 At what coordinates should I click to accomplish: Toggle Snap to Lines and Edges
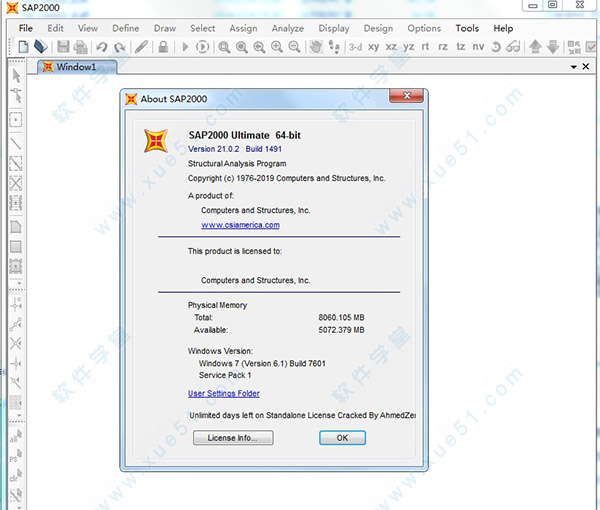[x=16, y=383]
